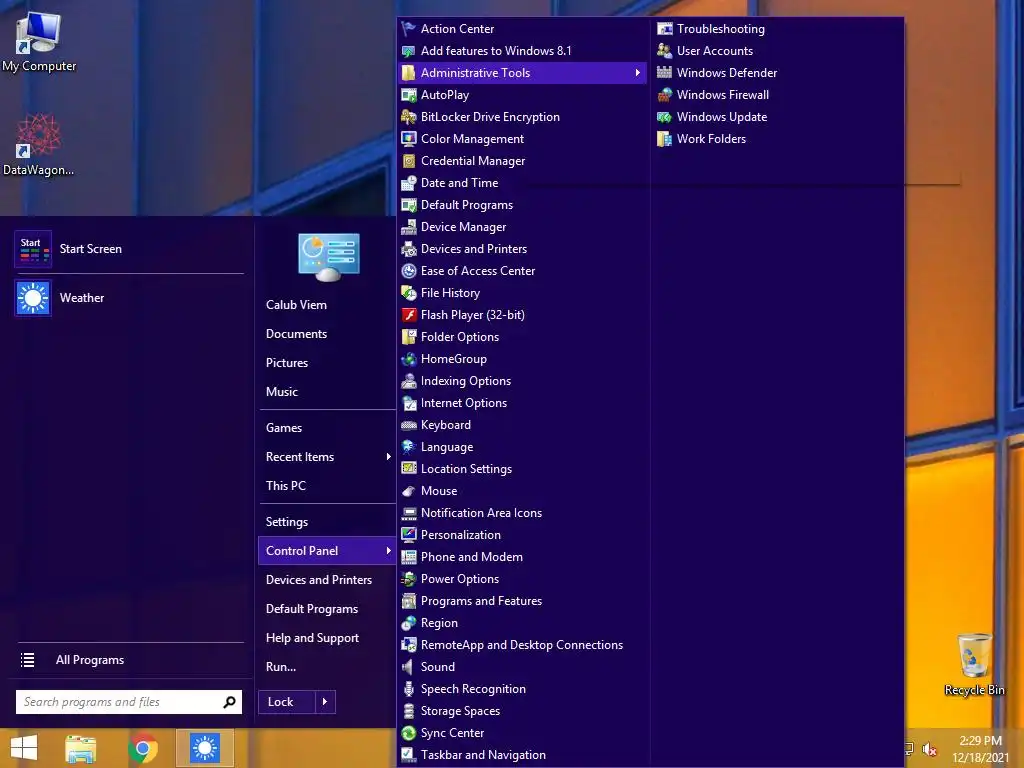Open the Windows Defender icon

664,72
